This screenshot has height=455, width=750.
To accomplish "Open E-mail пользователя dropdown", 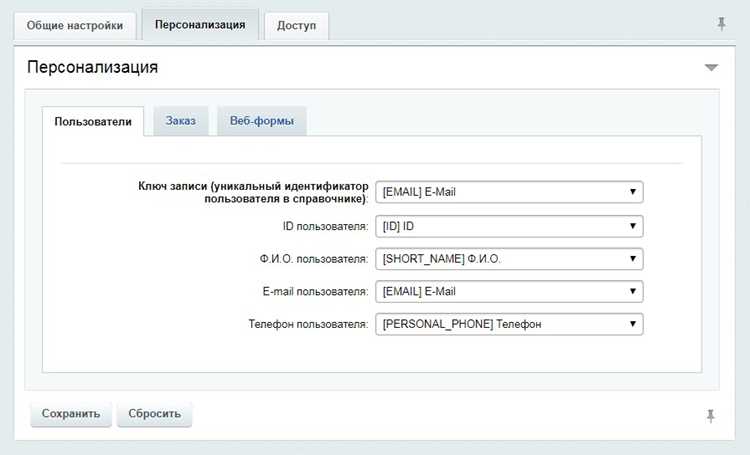I will 509,291.
